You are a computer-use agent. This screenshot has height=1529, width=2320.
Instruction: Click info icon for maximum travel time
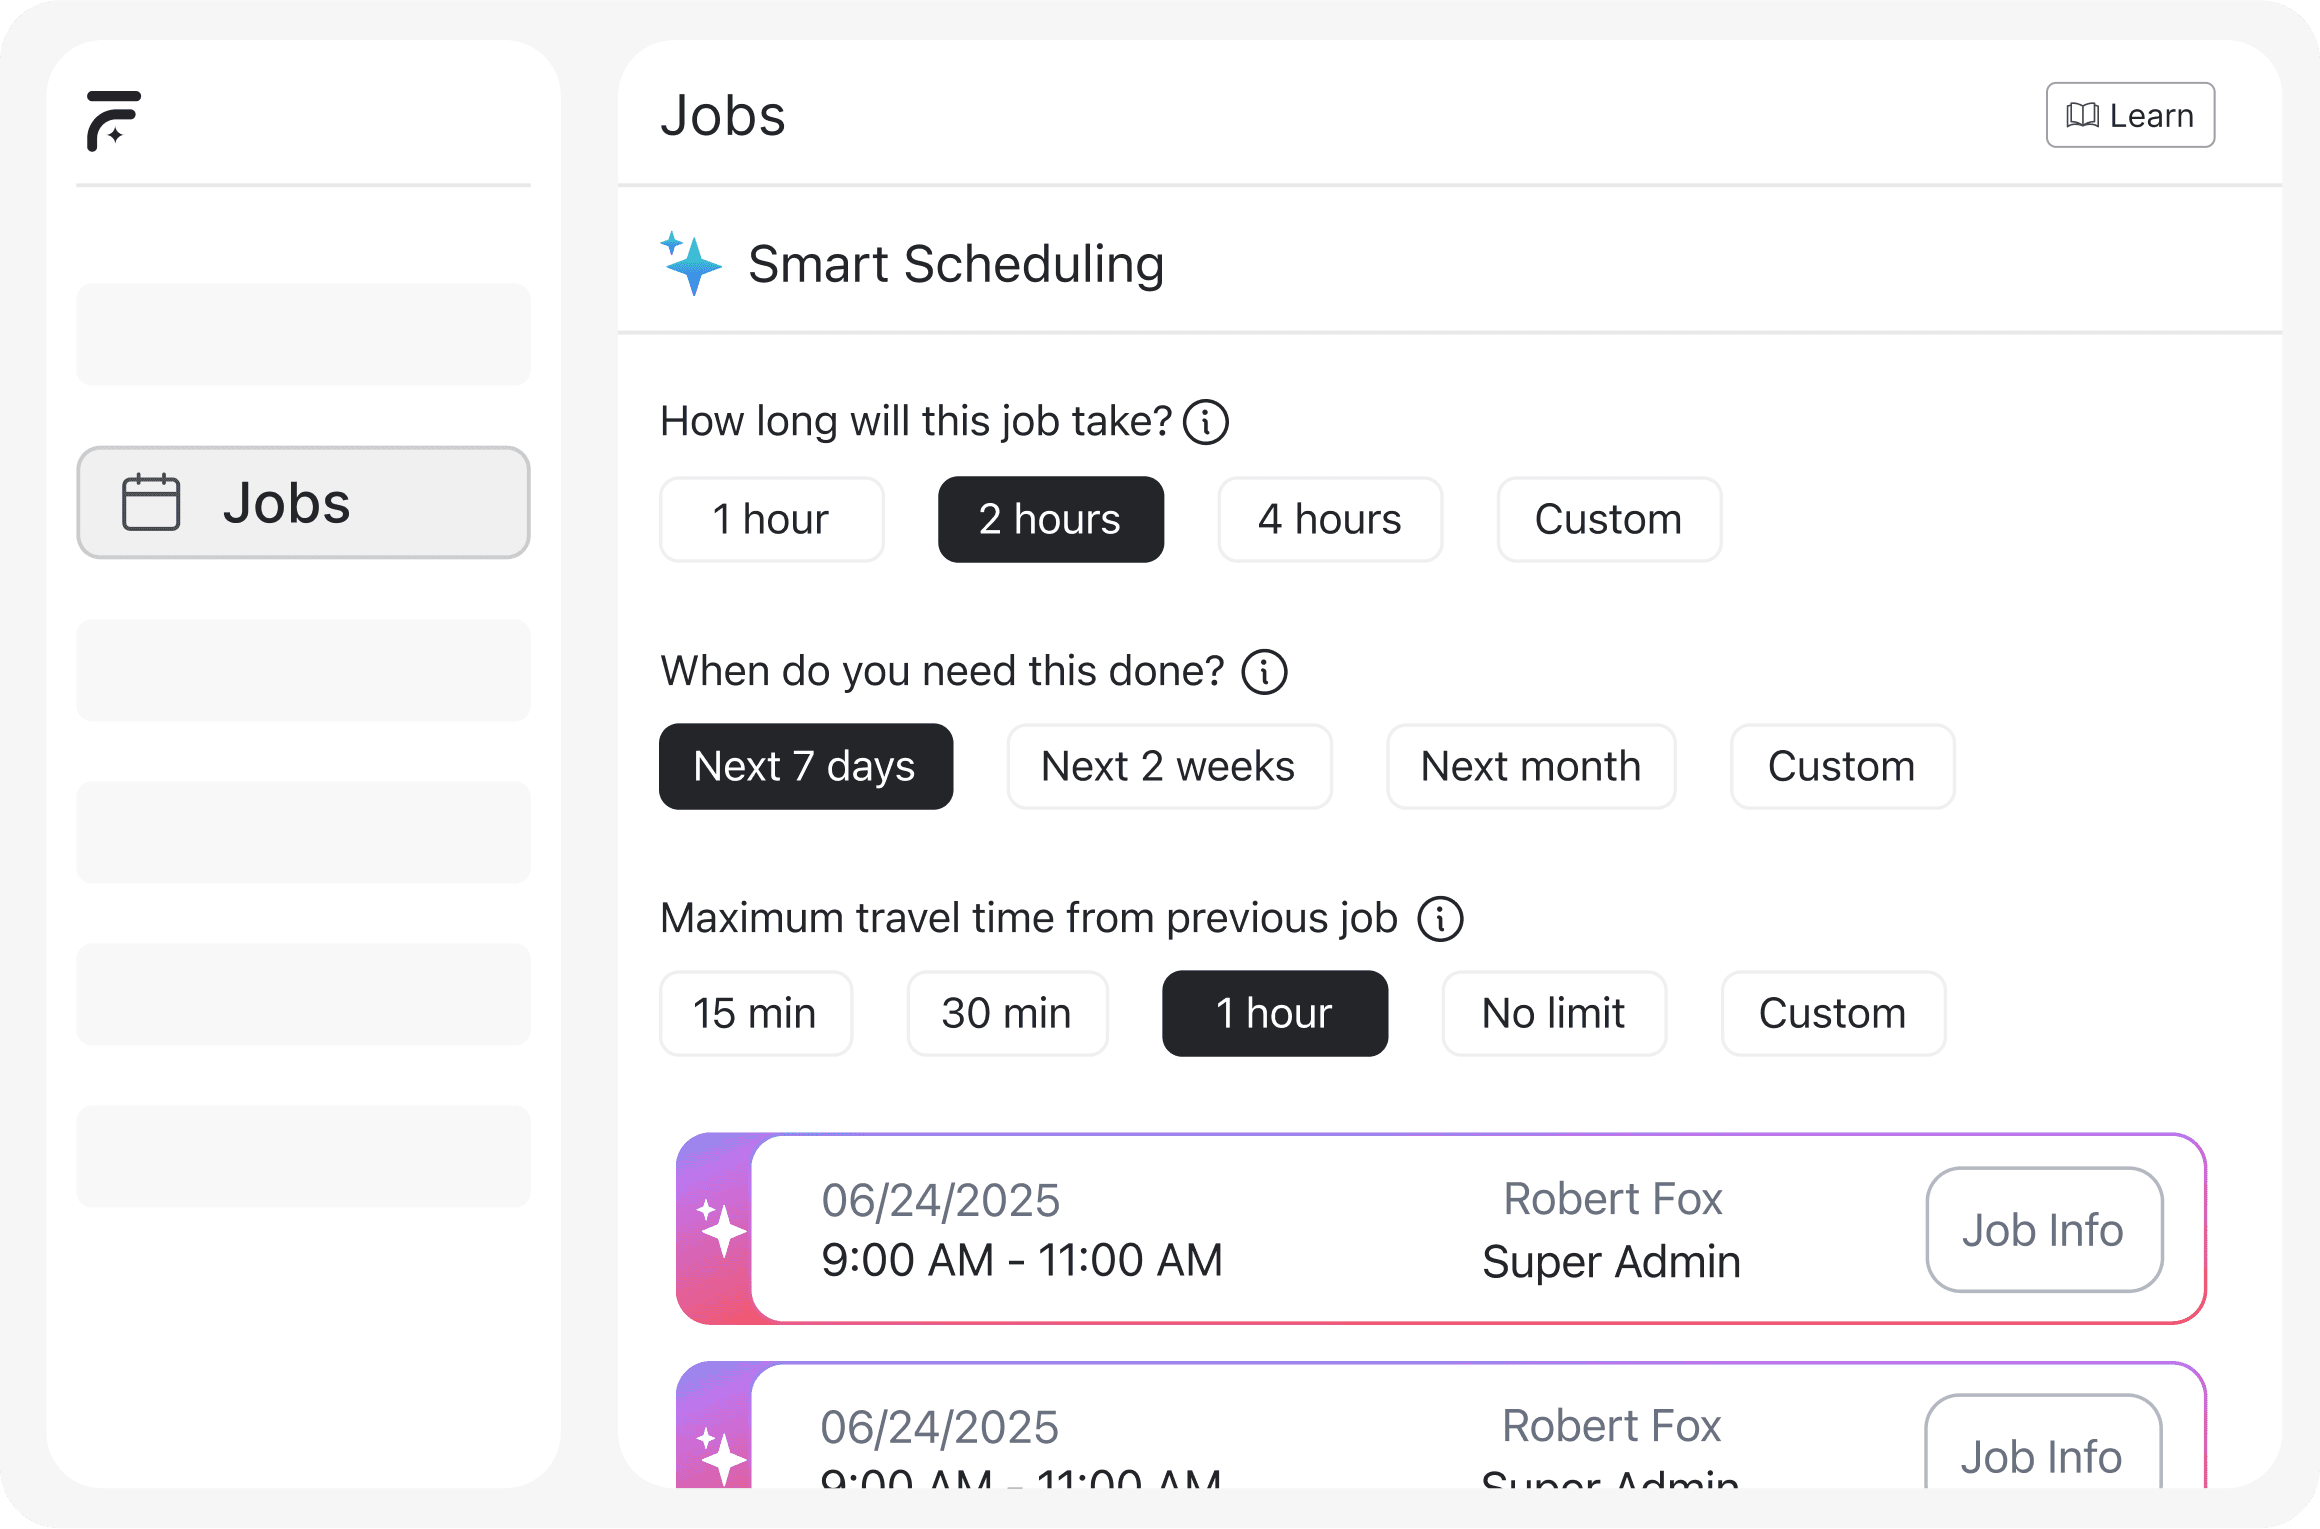pos(1440,919)
